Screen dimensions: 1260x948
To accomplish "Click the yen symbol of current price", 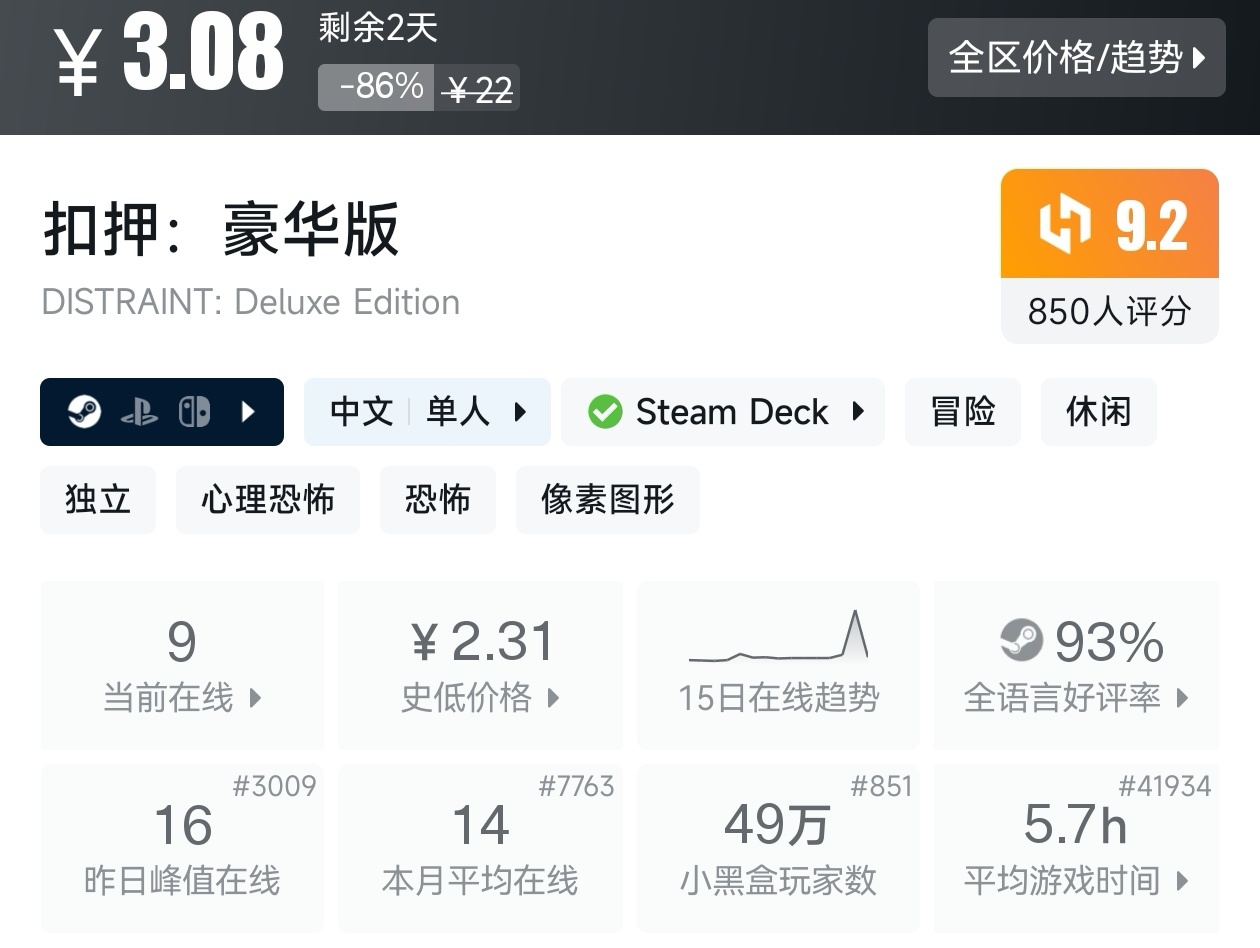I will 78,60.
